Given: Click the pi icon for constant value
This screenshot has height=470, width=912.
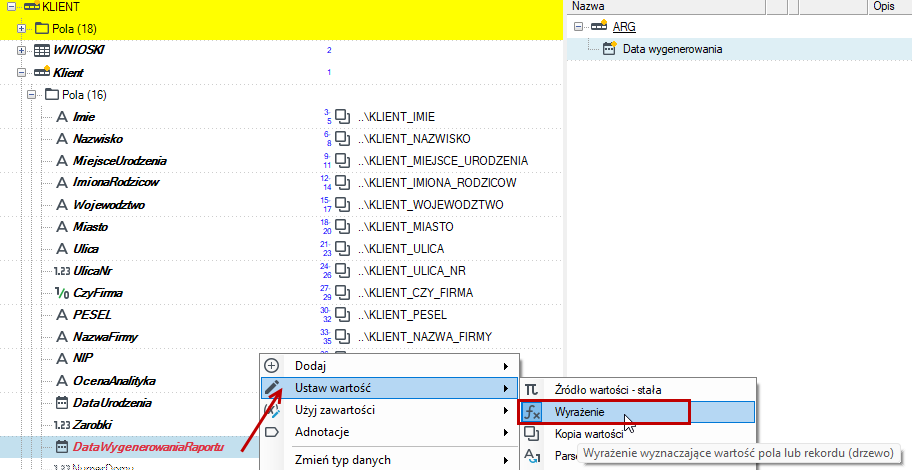Looking at the screenshot, I should click(531, 390).
